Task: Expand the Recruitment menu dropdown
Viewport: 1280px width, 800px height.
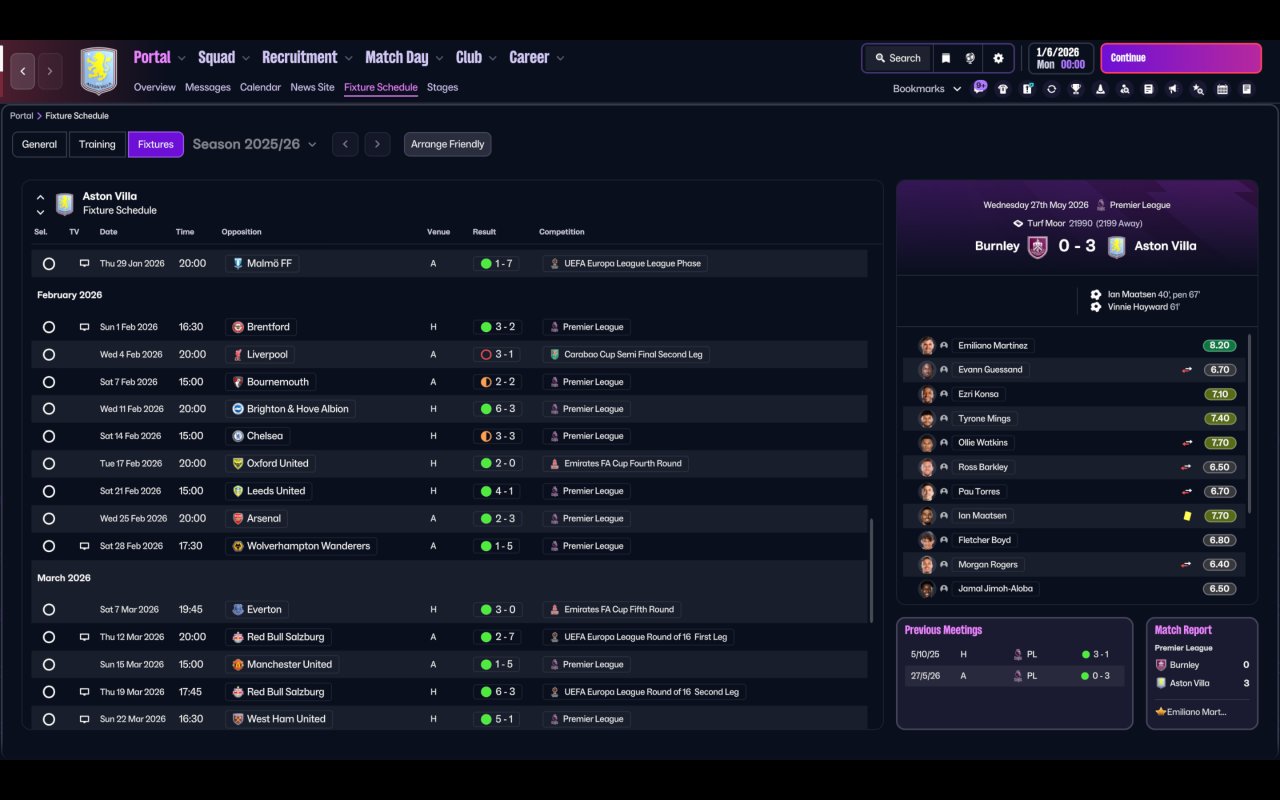Action: 349,58
